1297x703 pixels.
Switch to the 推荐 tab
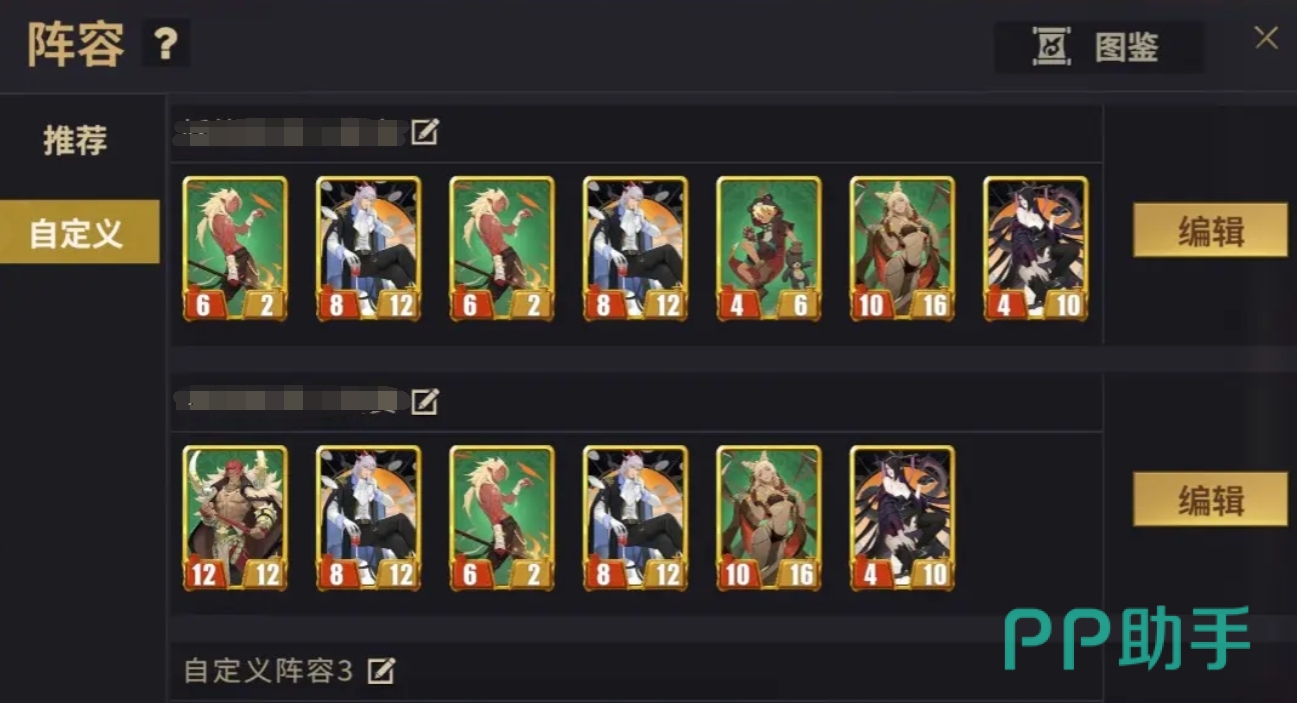75,140
